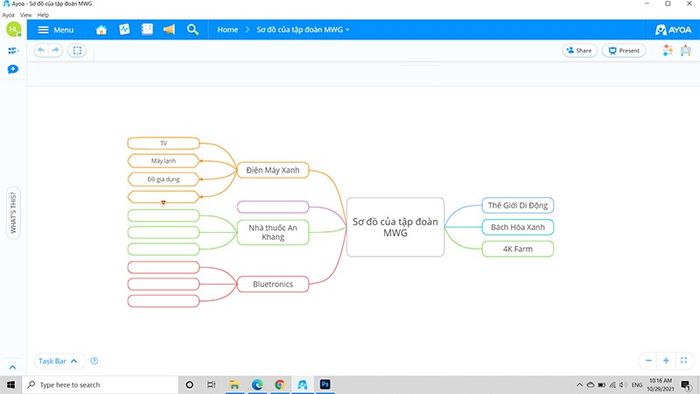Select the TV child node
The height and width of the screenshot is (394, 700).
click(163, 143)
